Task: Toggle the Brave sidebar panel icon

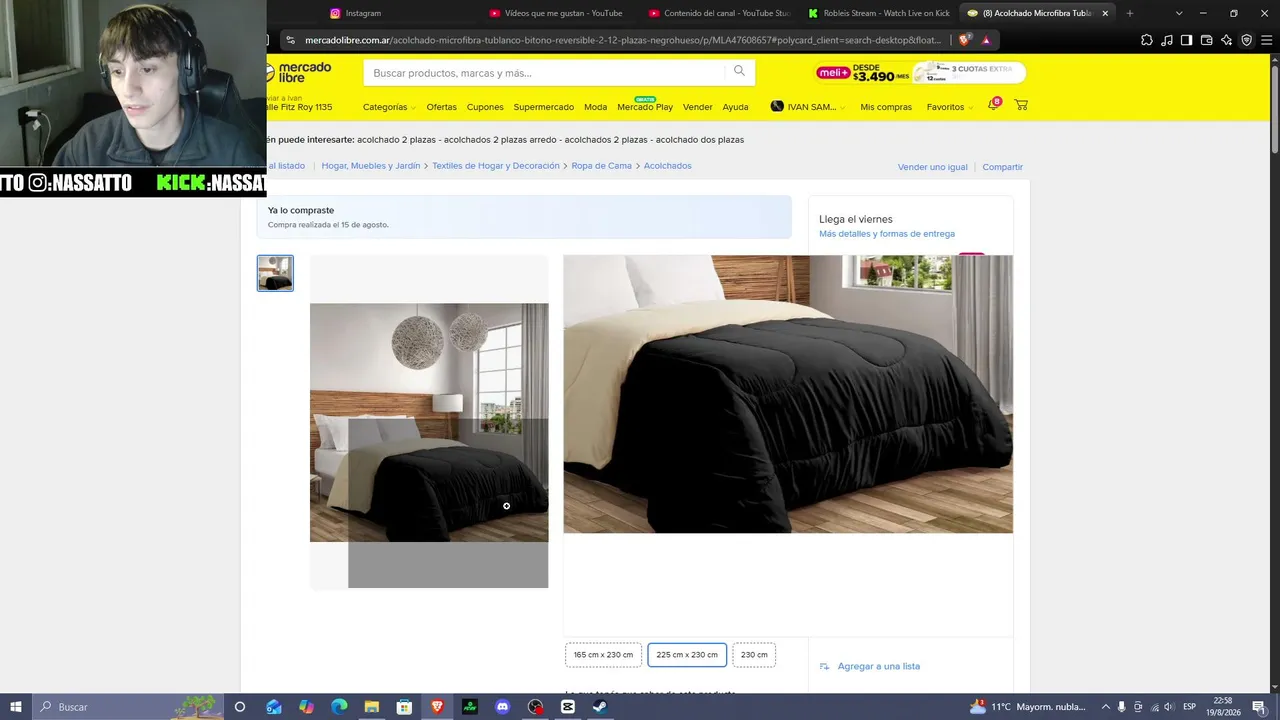Action: pyautogui.click(x=1186, y=40)
